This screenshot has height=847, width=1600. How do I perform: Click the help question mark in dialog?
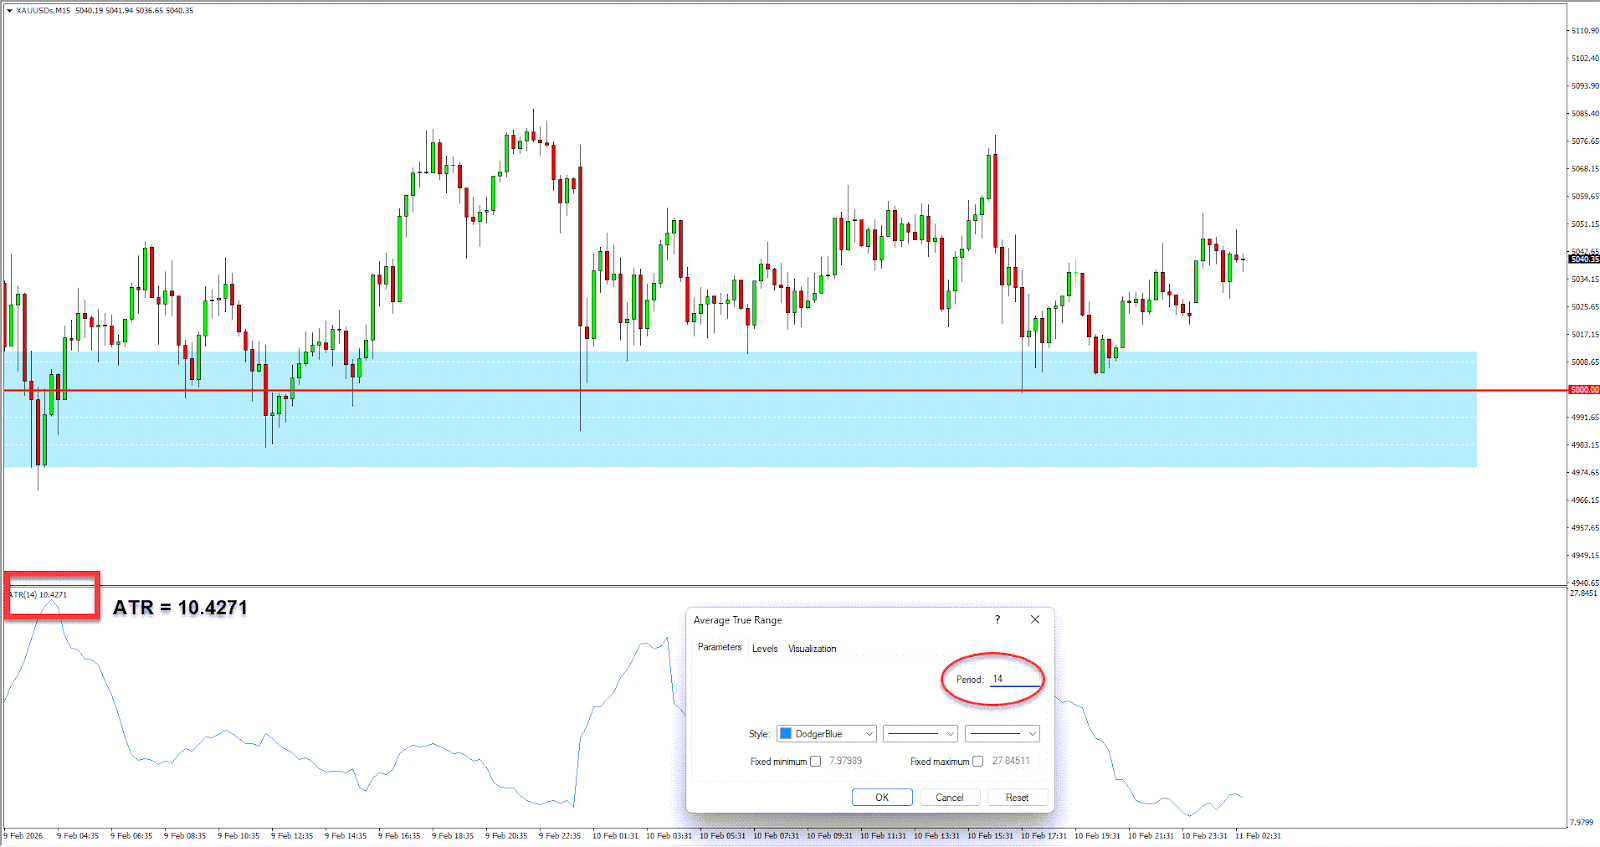click(997, 619)
